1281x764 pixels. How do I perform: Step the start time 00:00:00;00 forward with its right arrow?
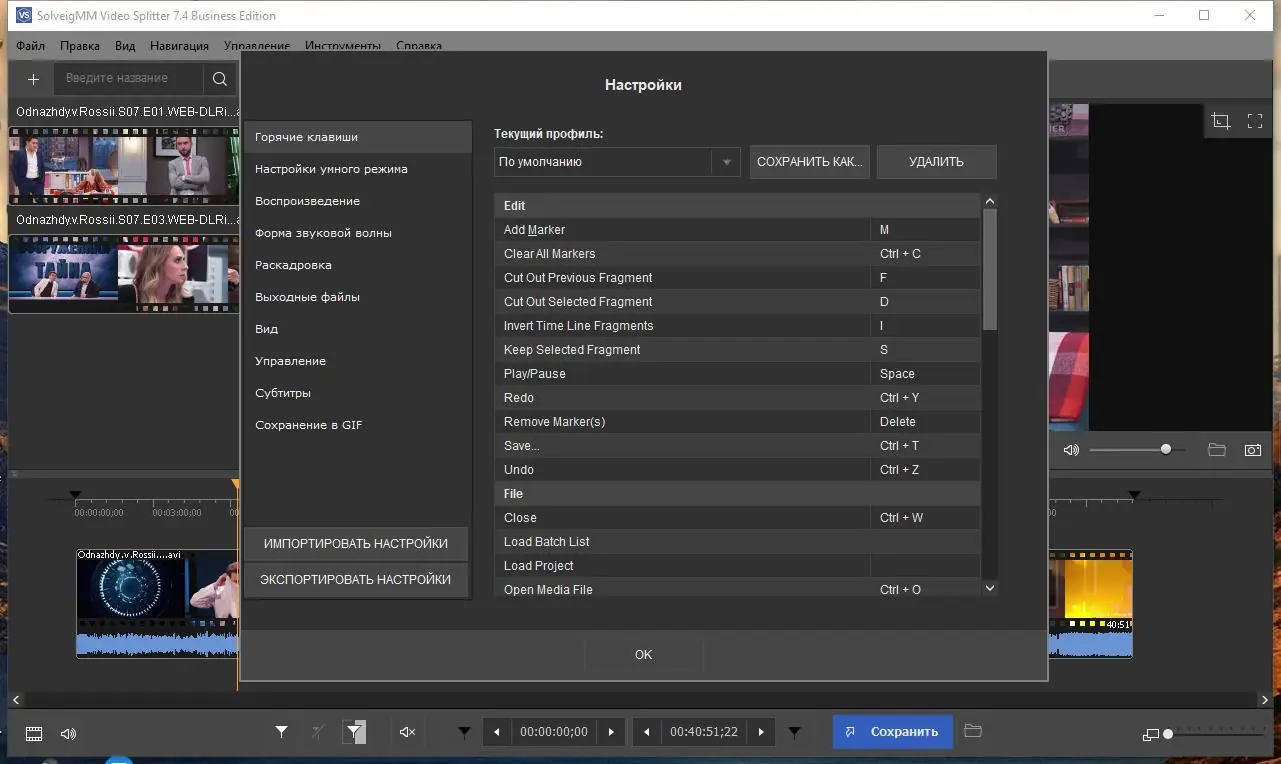(611, 732)
